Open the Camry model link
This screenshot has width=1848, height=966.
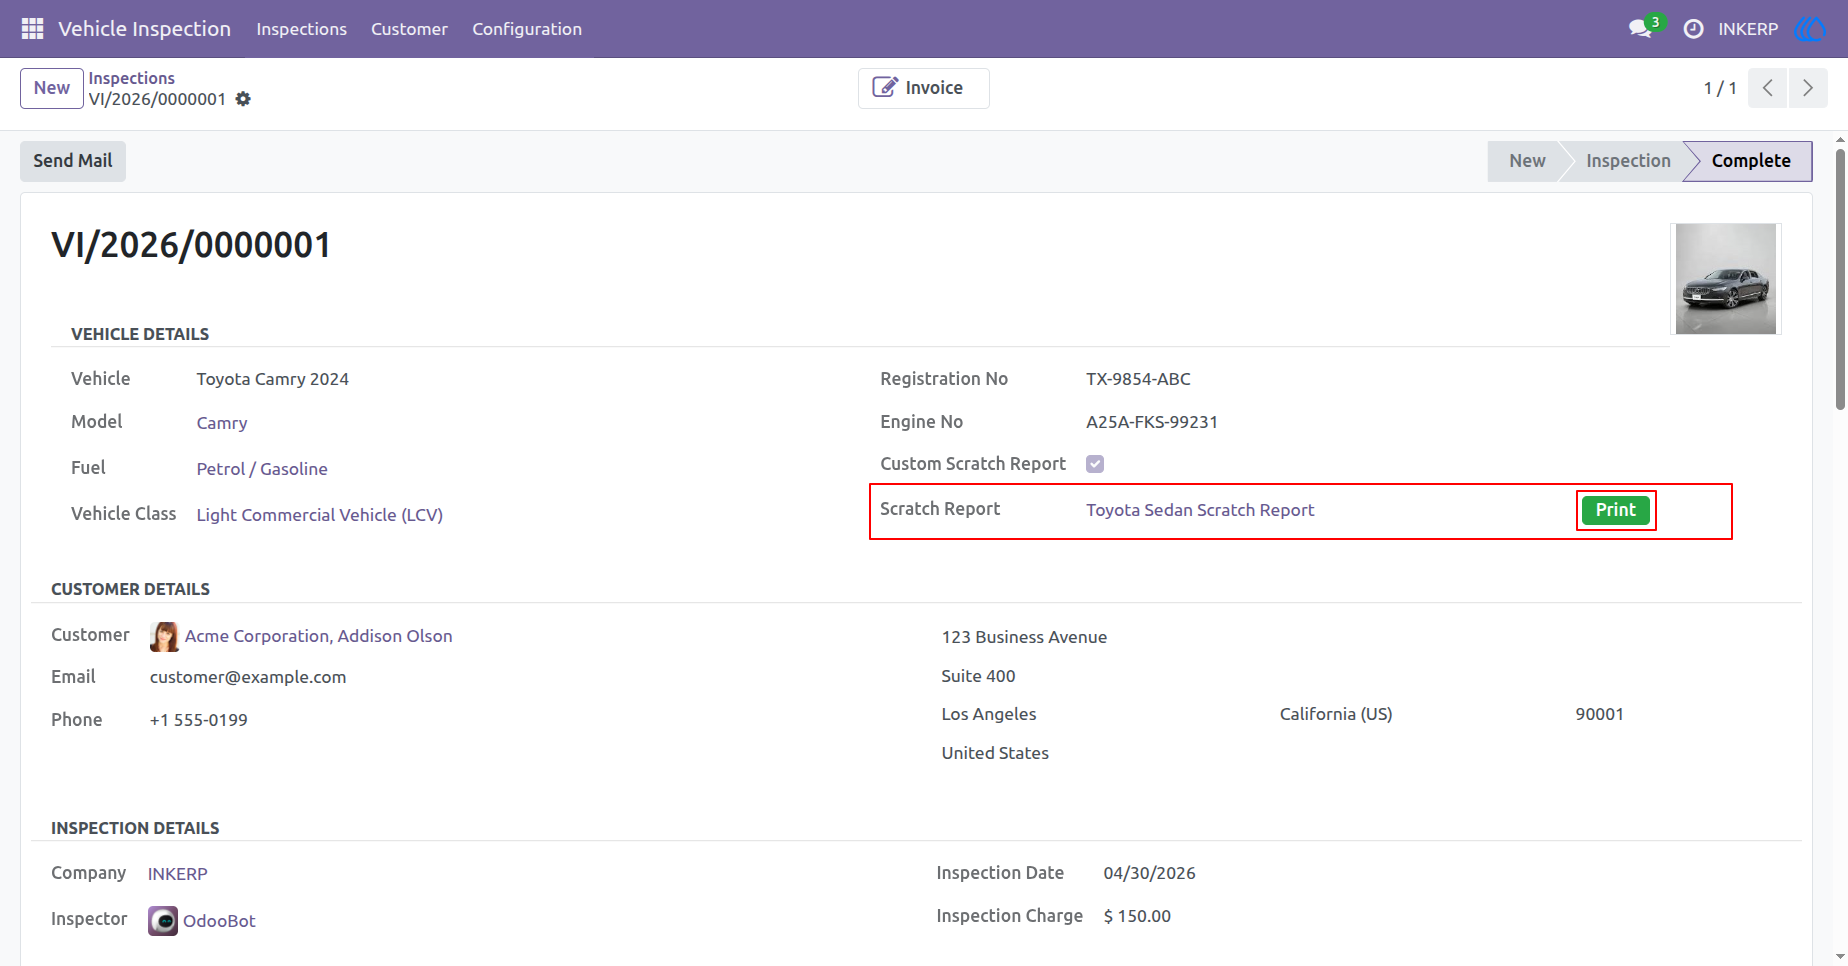click(222, 423)
